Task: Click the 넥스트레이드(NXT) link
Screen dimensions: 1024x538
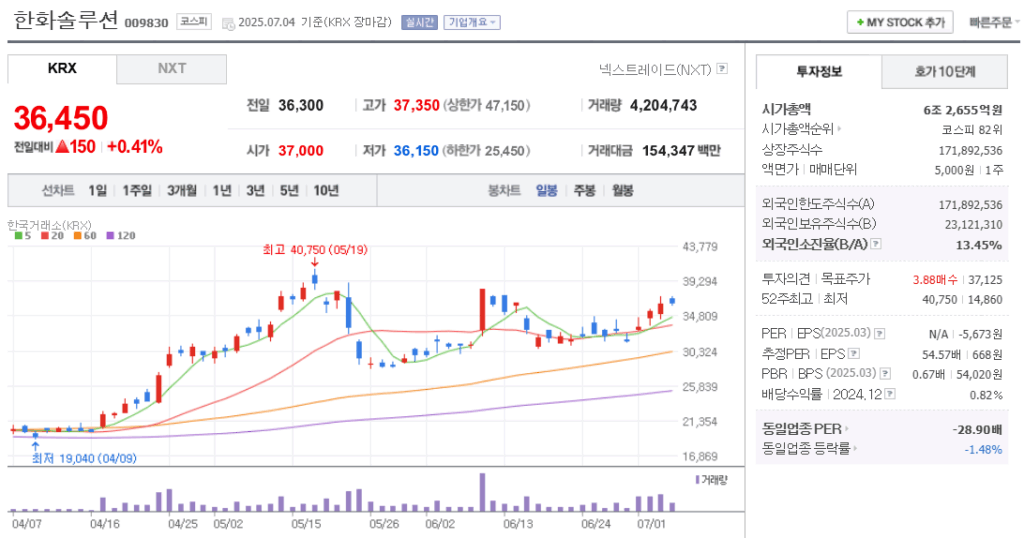Action: 655,69
